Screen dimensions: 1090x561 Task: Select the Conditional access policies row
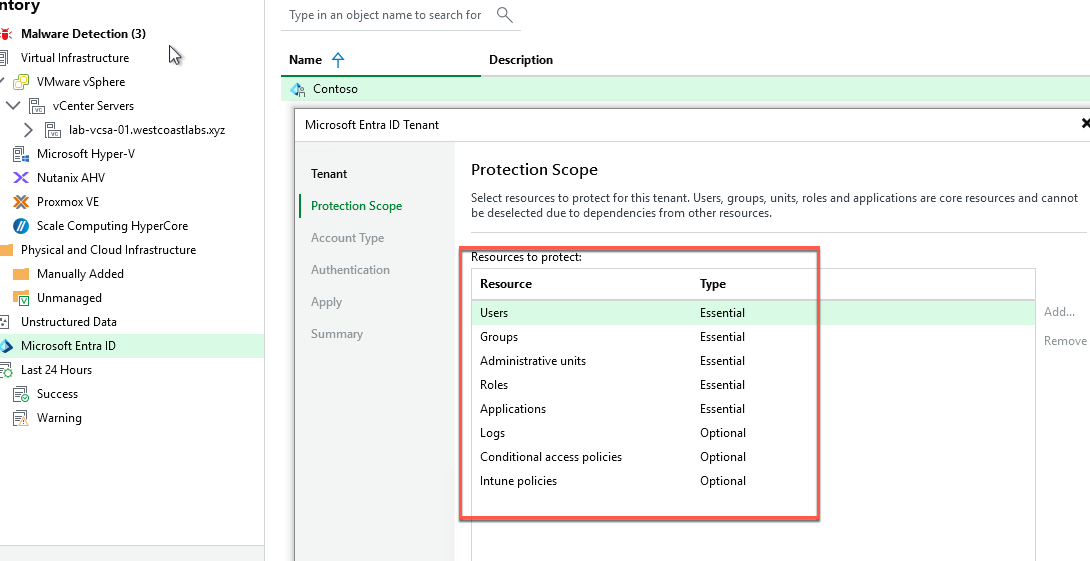(551, 457)
